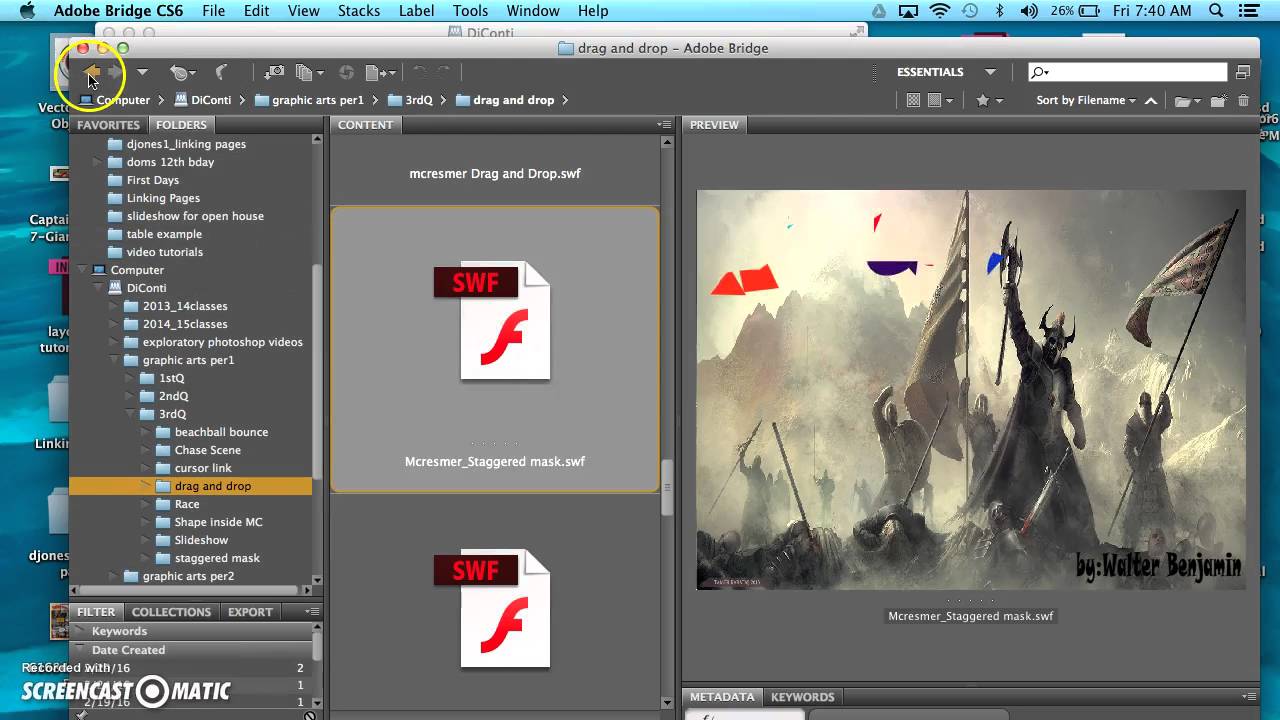Open Spotlight search in the menu bar
The image size is (1280, 720).
(x=1216, y=11)
